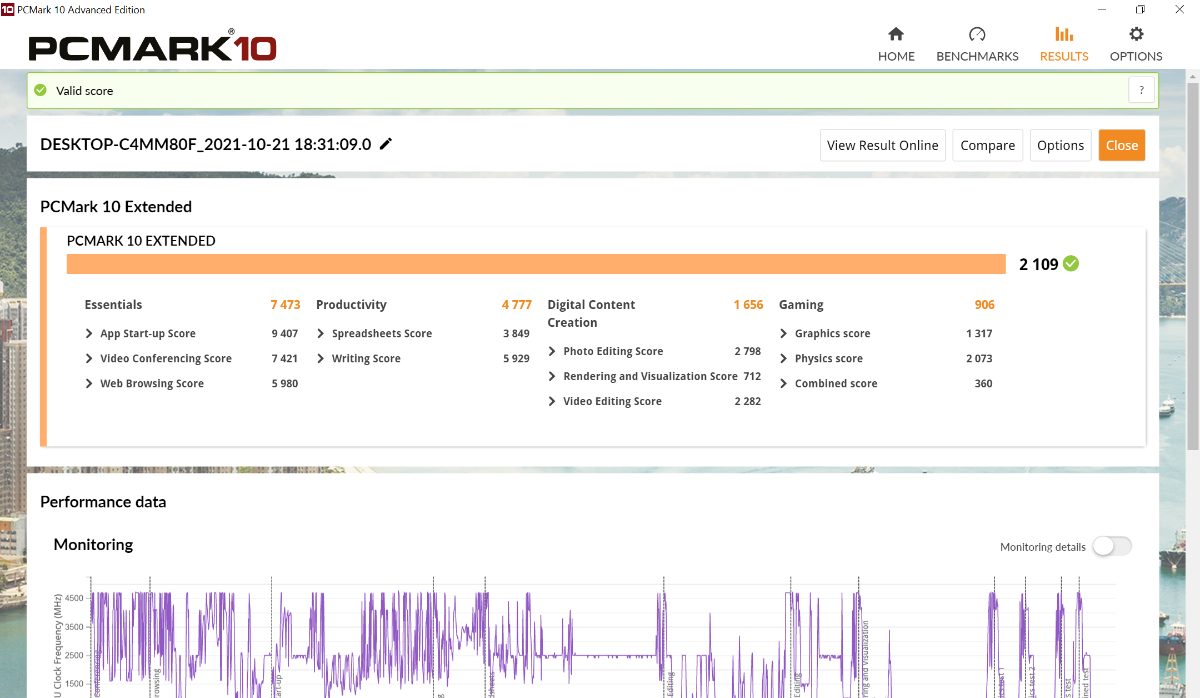The width and height of the screenshot is (1200, 698).
Task: Toggle the Monitoring details switch
Action: [x=1111, y=546]
